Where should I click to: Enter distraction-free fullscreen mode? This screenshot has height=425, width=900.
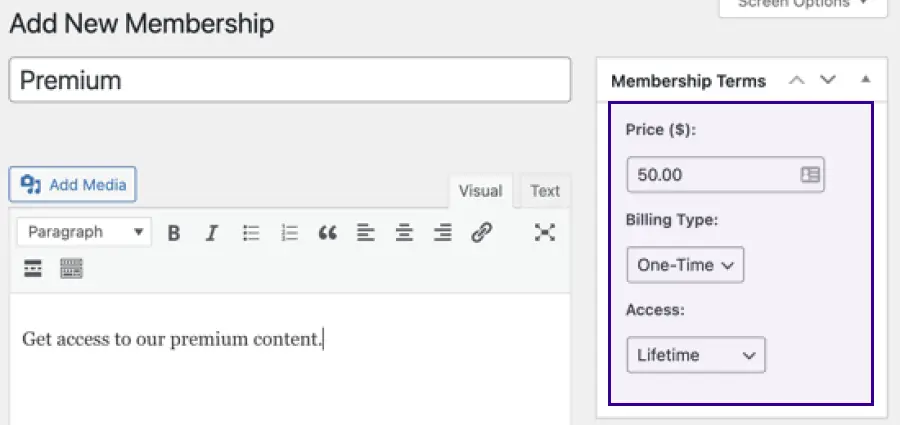pos(544,233)
